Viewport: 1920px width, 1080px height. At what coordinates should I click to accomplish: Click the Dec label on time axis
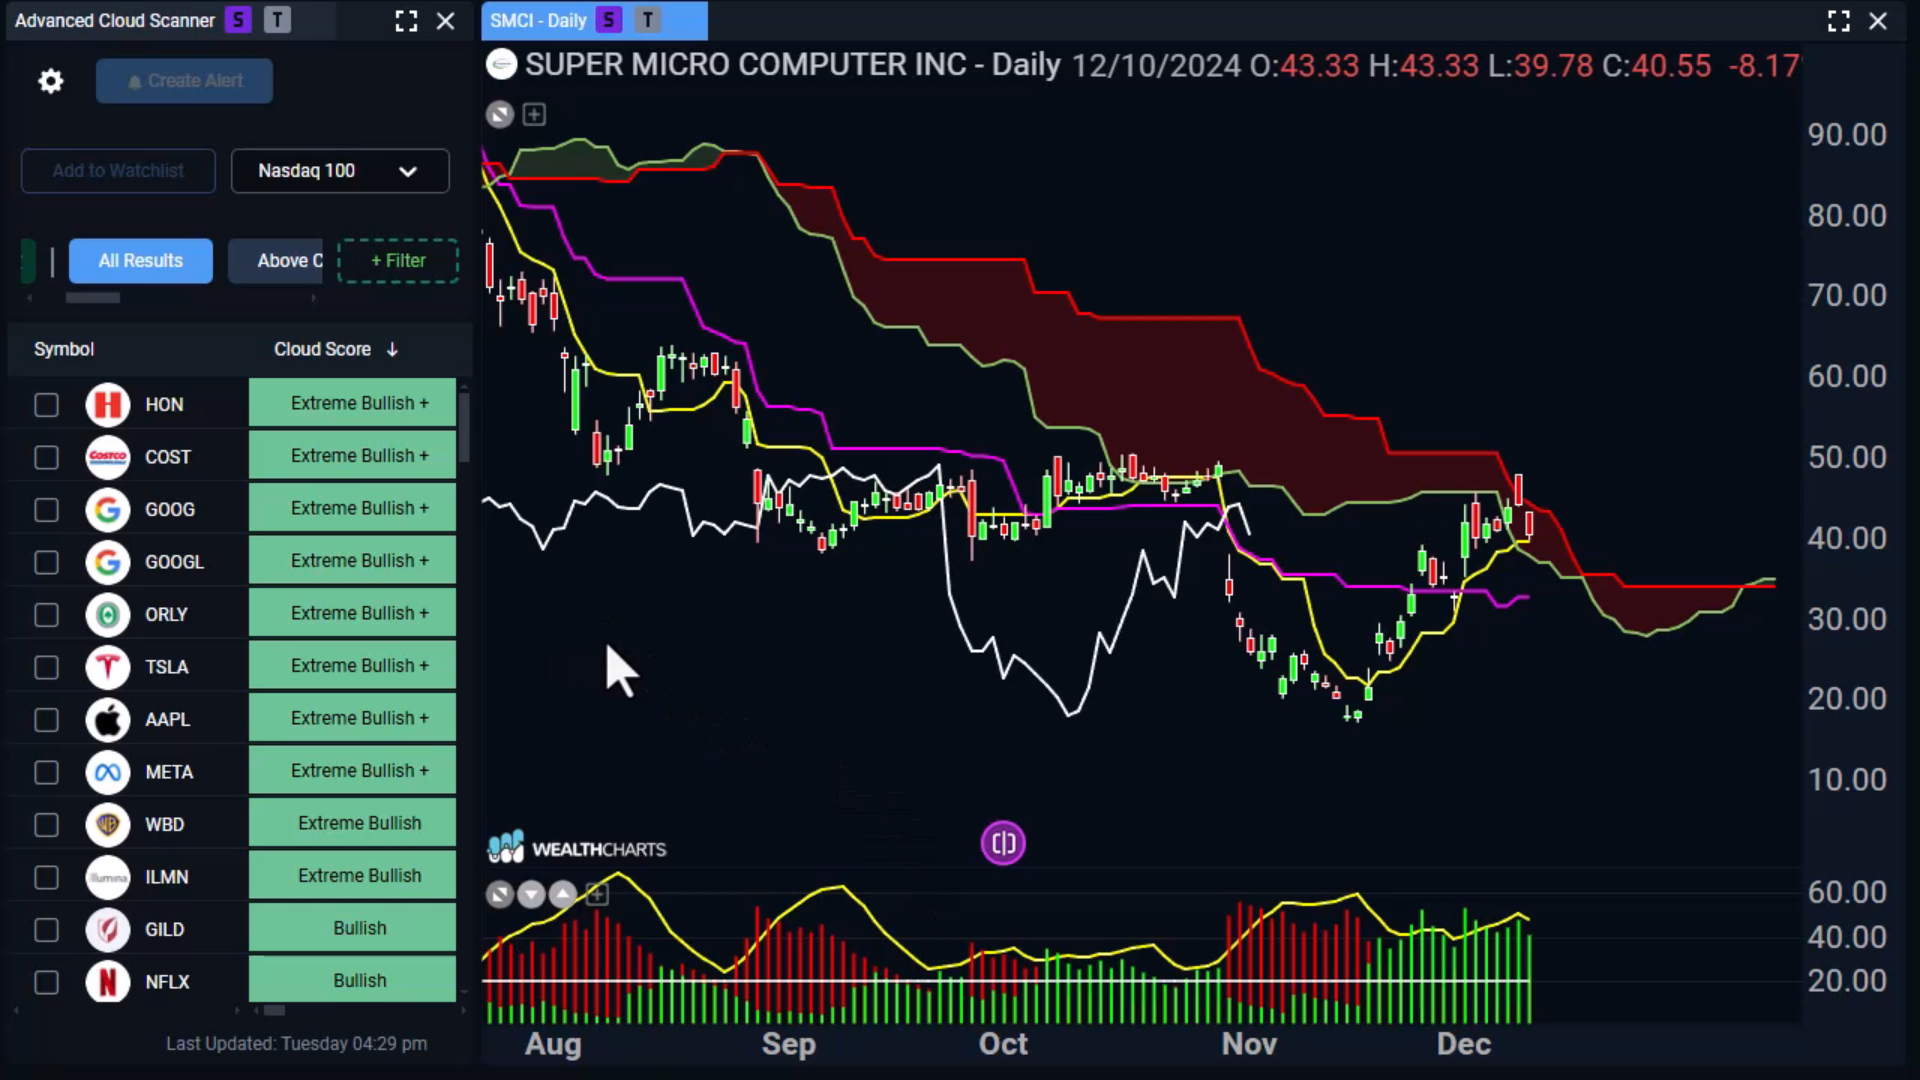[x=1463, y=1044]
